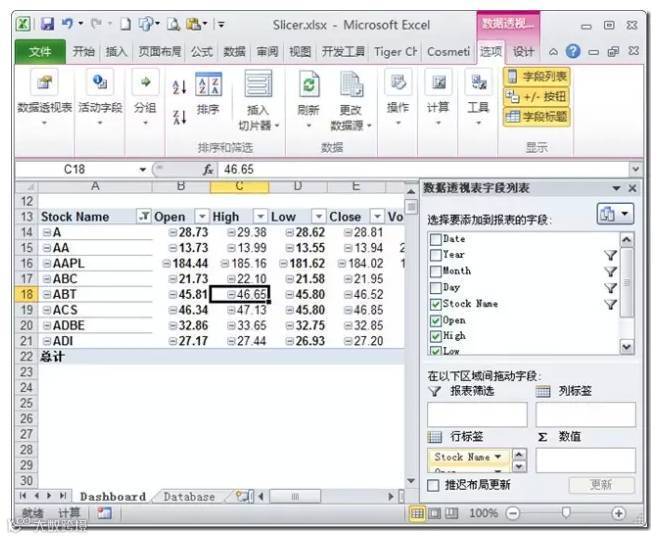Viewport: 658px width, 539px height.
Task: Click the Stock Name item in 行标签 area
Action: [x=468, y=457]
